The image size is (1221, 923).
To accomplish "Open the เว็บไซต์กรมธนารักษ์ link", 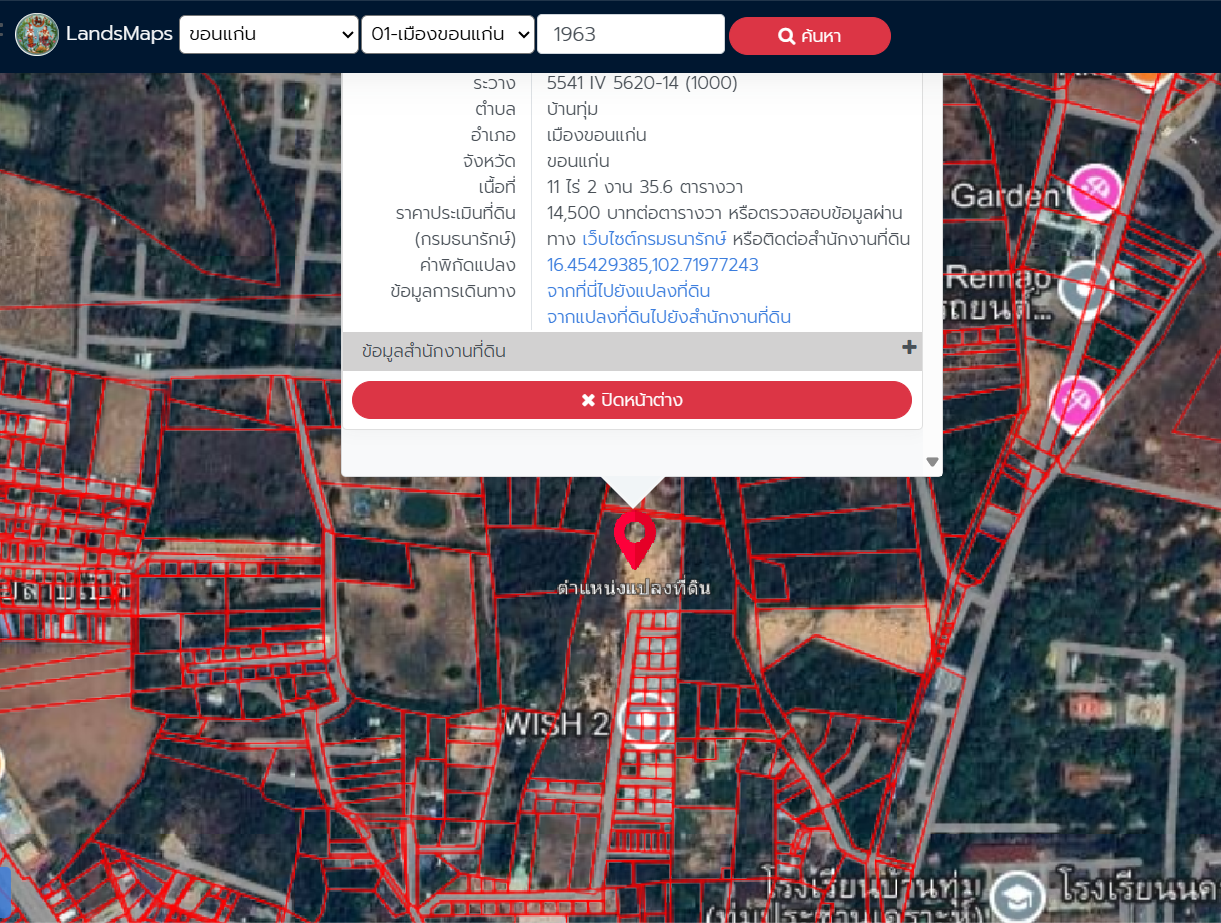I will (654, 240).
